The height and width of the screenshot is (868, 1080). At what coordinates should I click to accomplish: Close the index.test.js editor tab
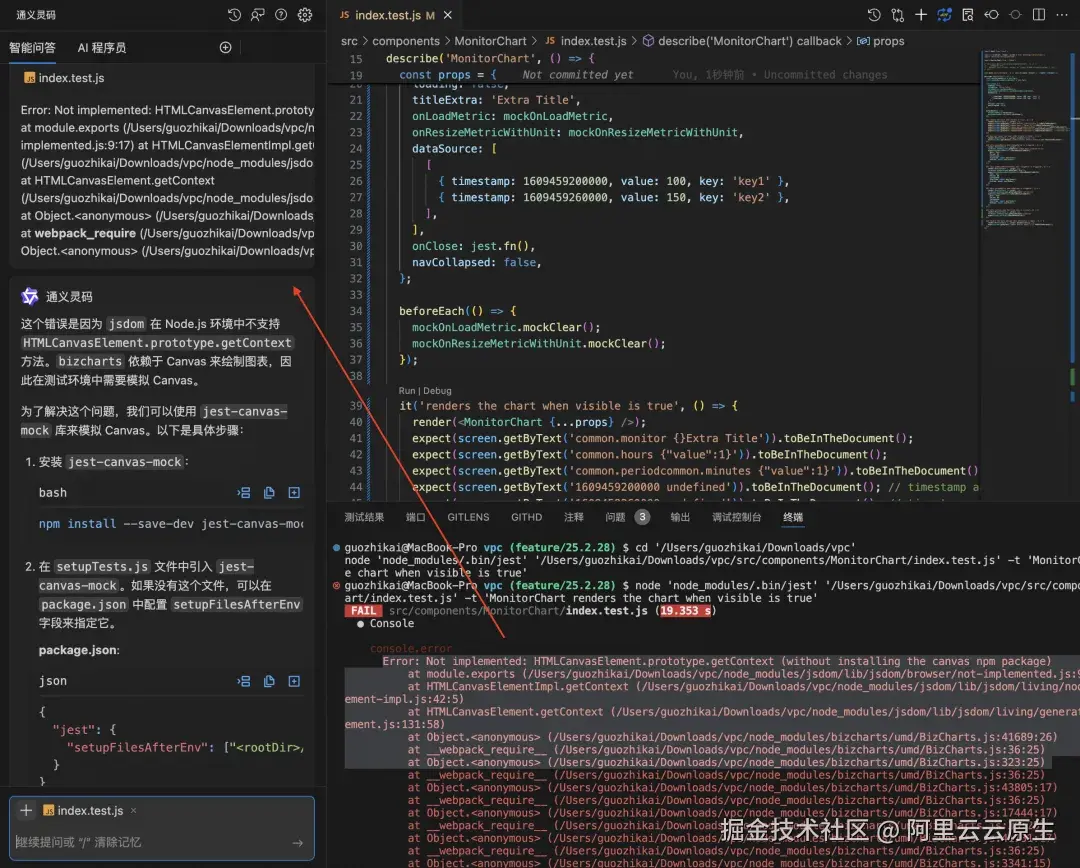pos(448,14)
